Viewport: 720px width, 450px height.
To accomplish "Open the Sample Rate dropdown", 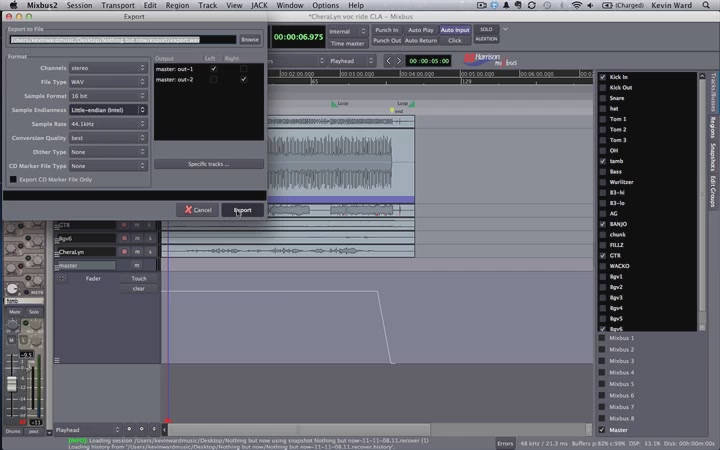I will pyautogui.click(x=108, y=124).
